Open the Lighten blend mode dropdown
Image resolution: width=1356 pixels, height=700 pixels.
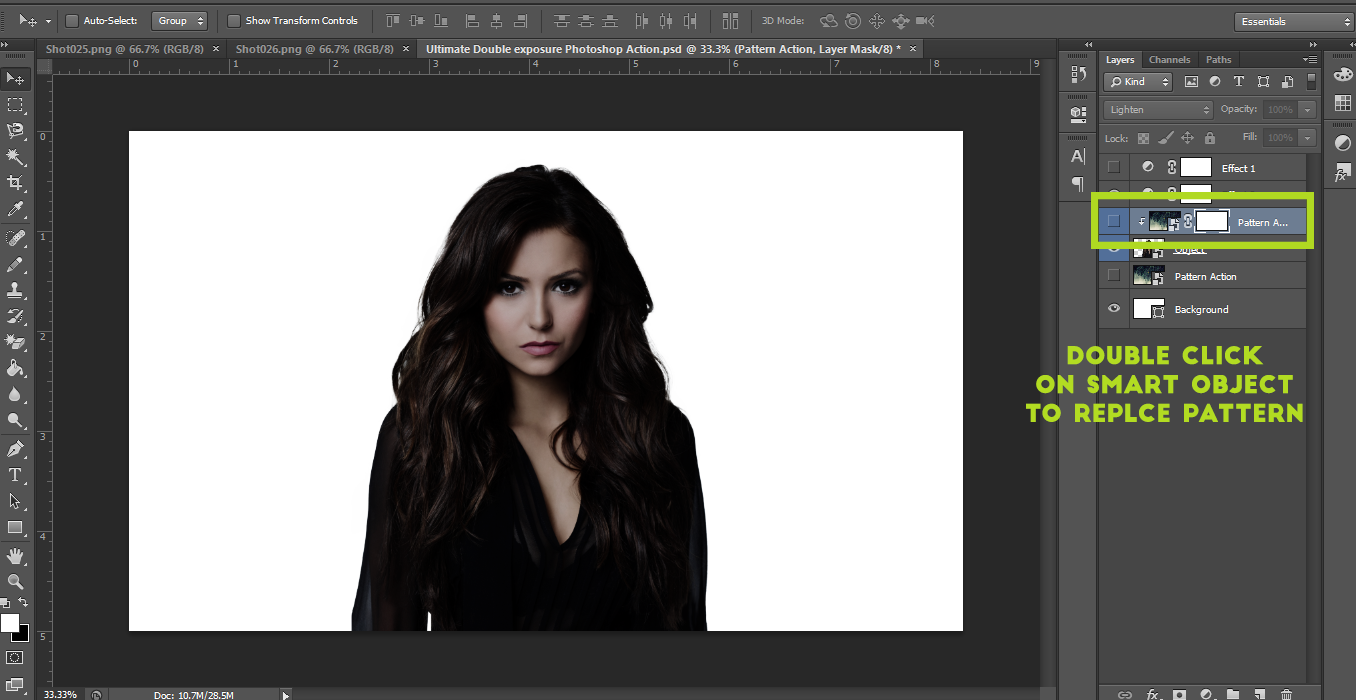tap(1158, 109)
